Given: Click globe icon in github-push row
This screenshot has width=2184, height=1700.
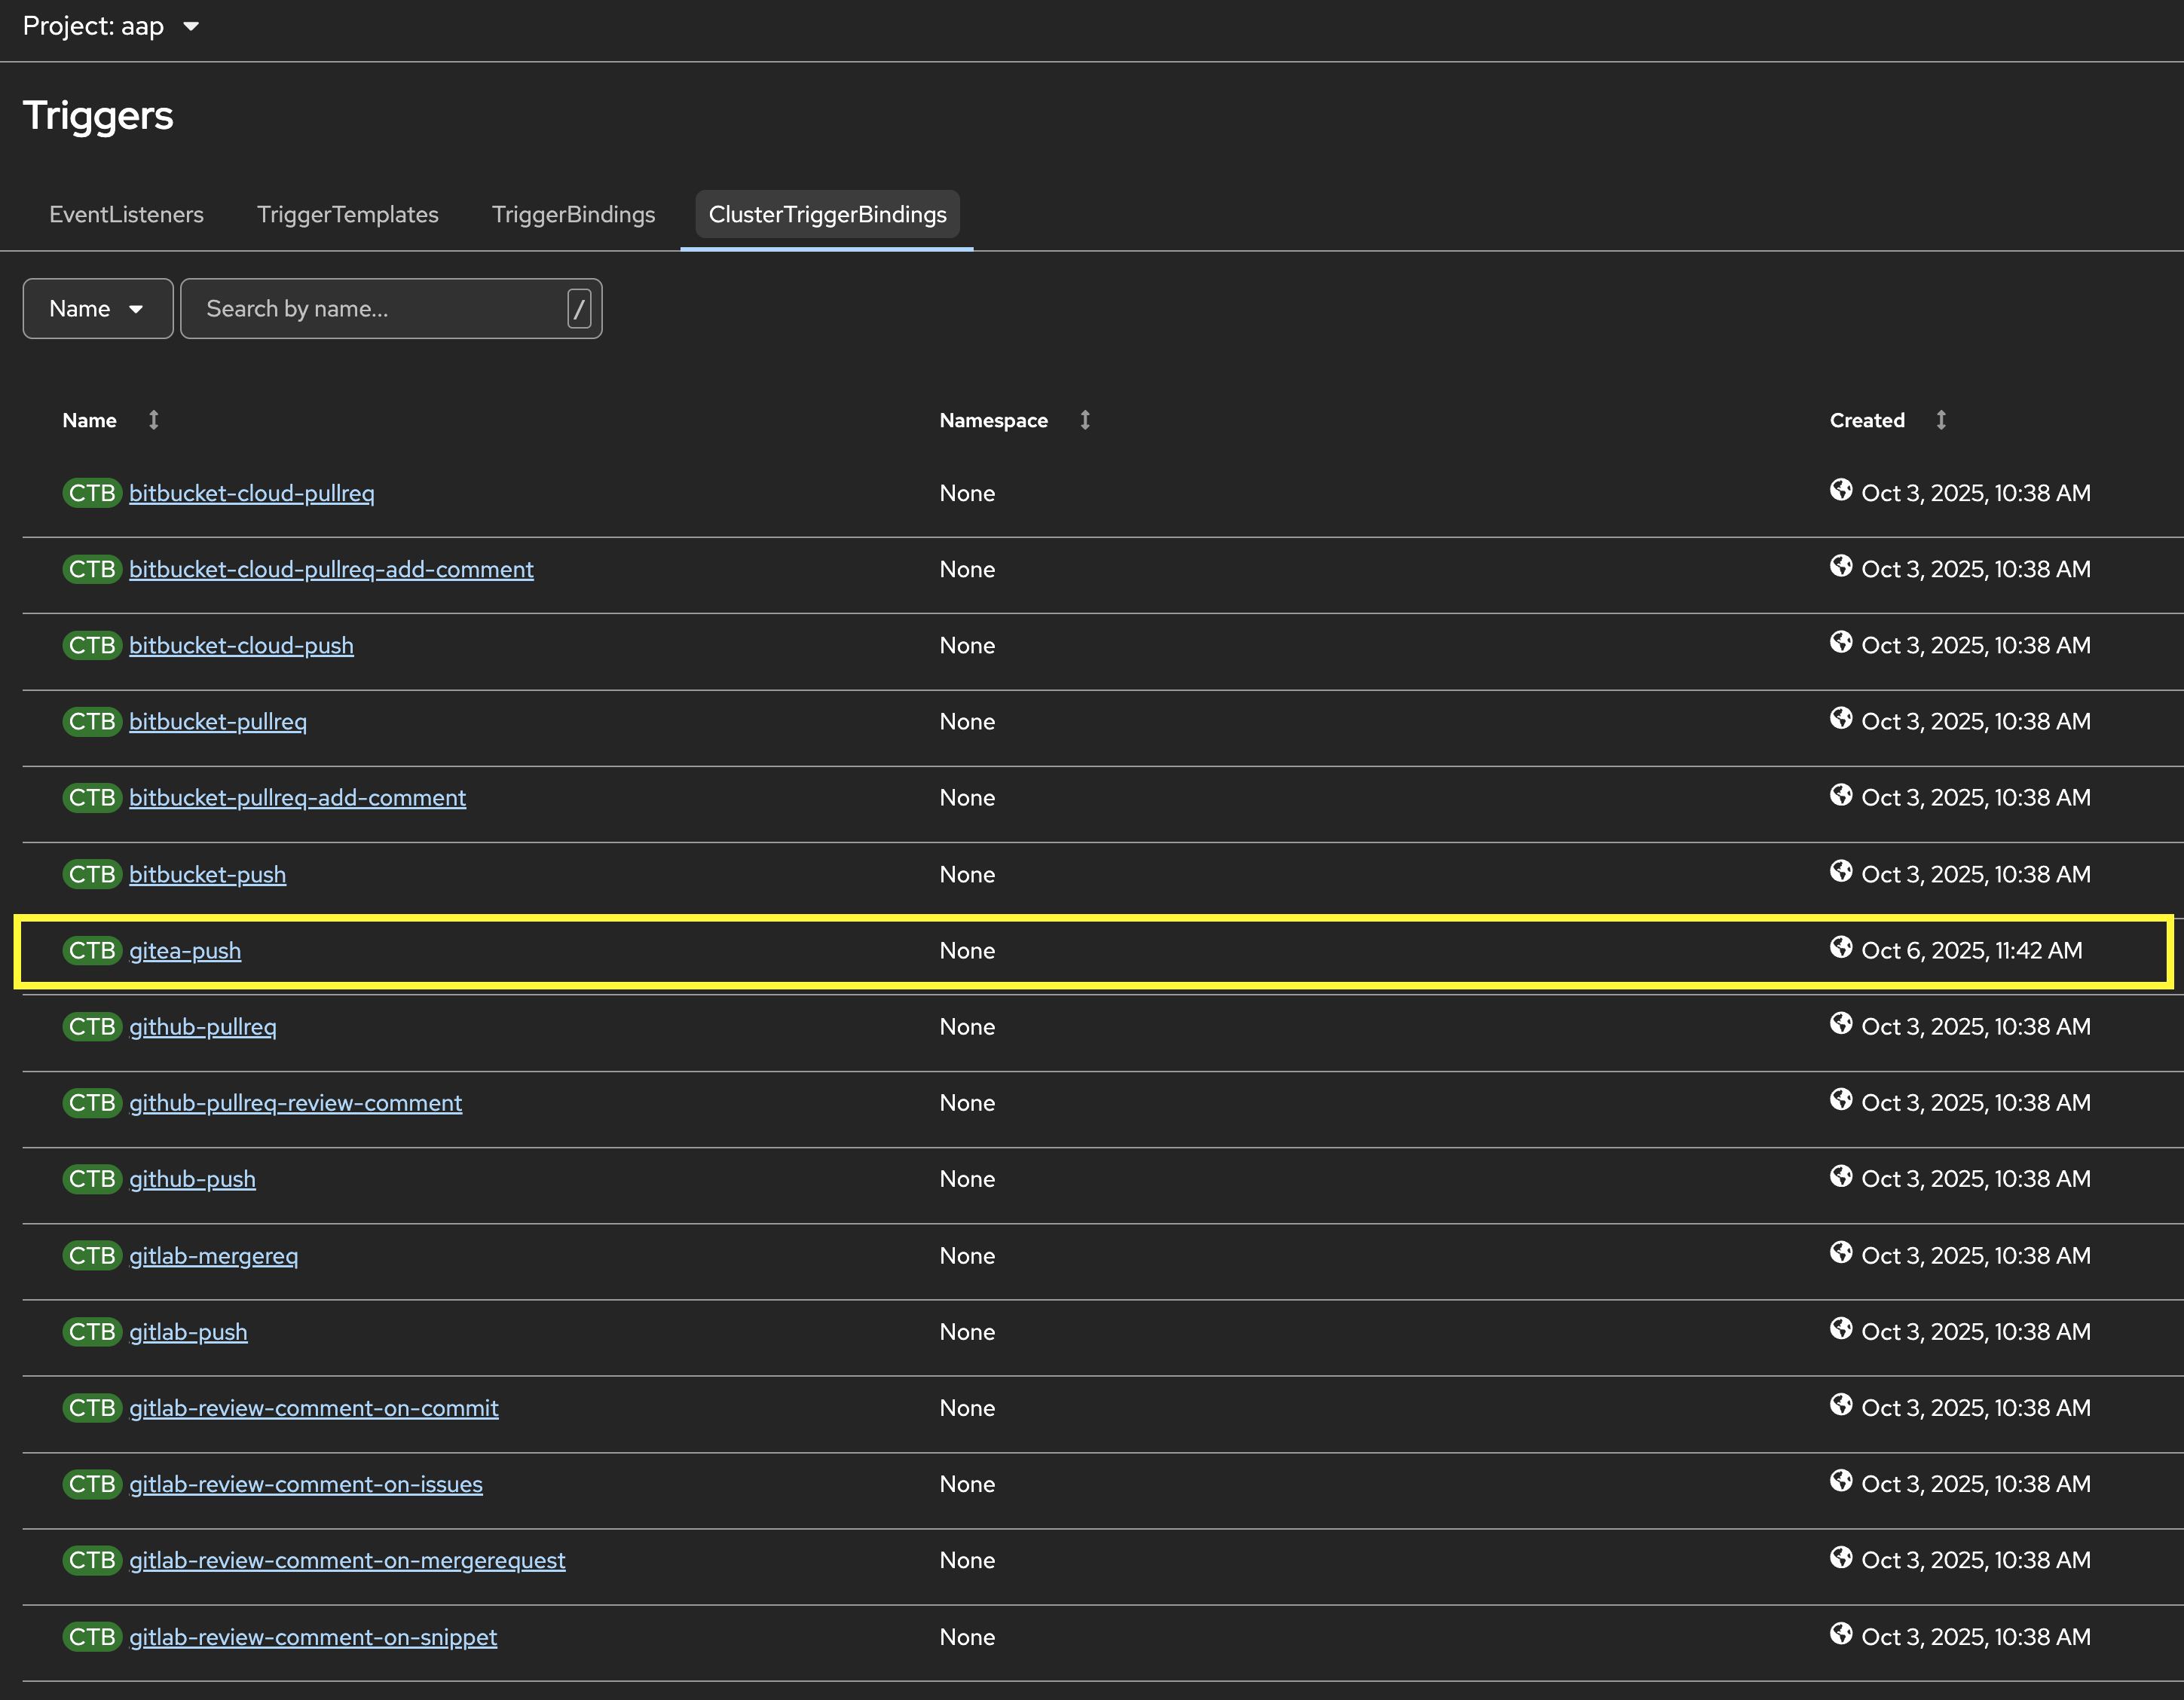Looking at the screenshot, I should click(x=1840, y=1176).
